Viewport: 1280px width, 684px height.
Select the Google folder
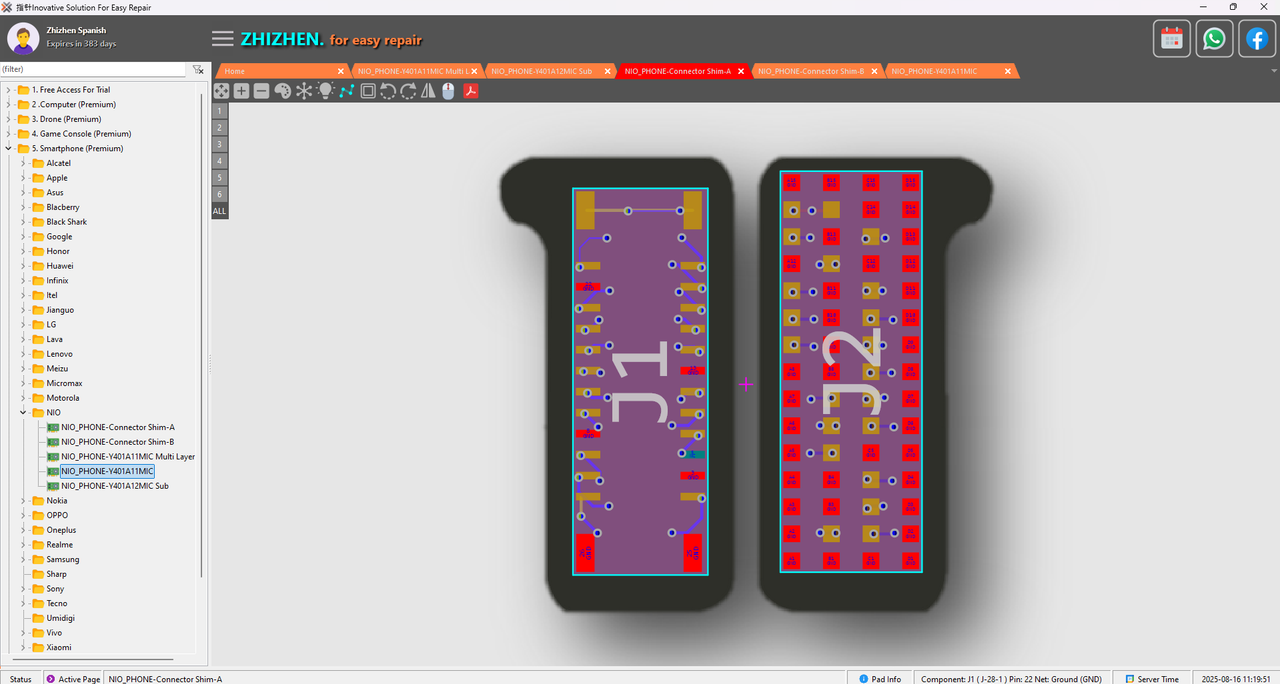pos(59,237)
